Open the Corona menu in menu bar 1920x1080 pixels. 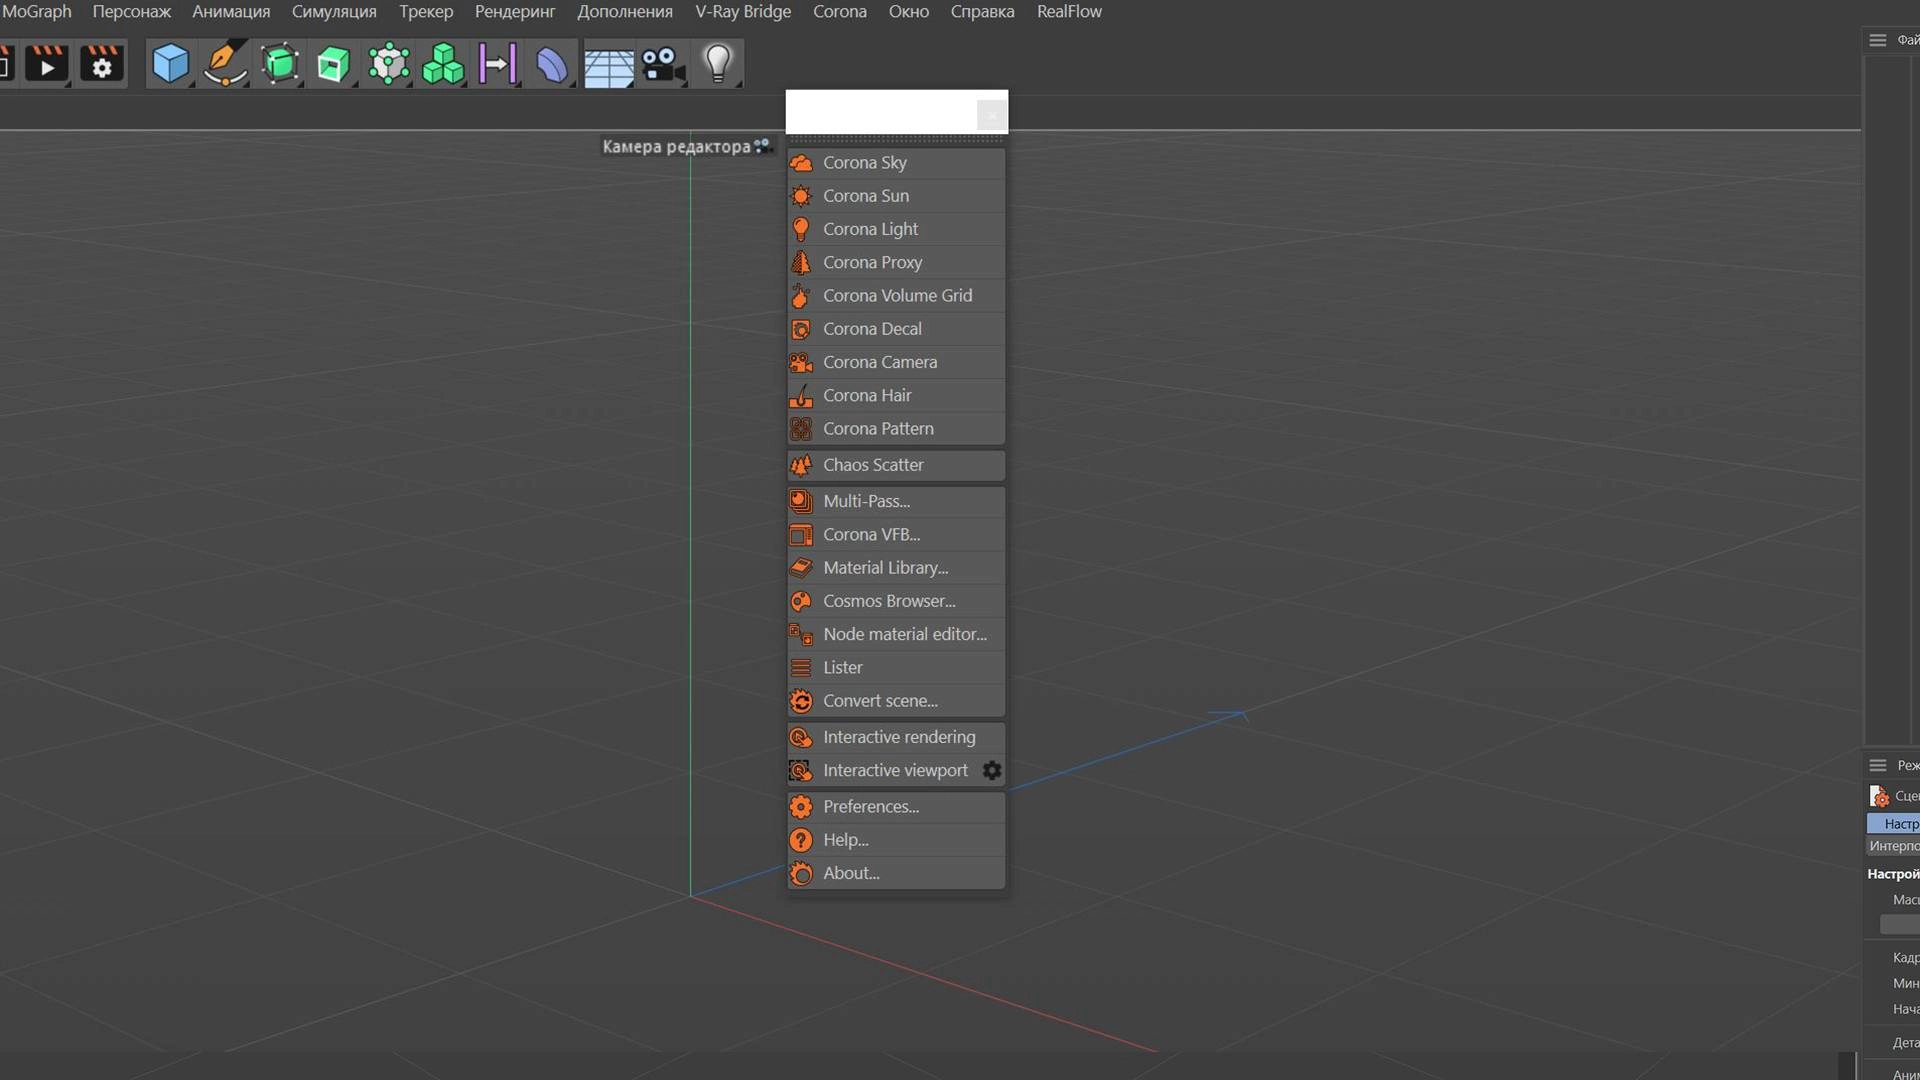[840, 12]
